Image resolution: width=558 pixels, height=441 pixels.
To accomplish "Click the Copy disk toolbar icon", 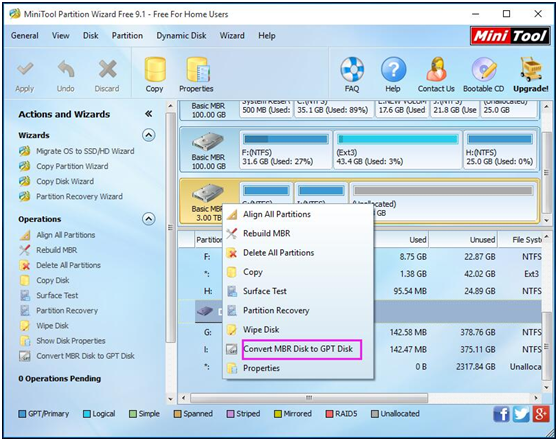I will pyautogui.click(x=155, y=69).
